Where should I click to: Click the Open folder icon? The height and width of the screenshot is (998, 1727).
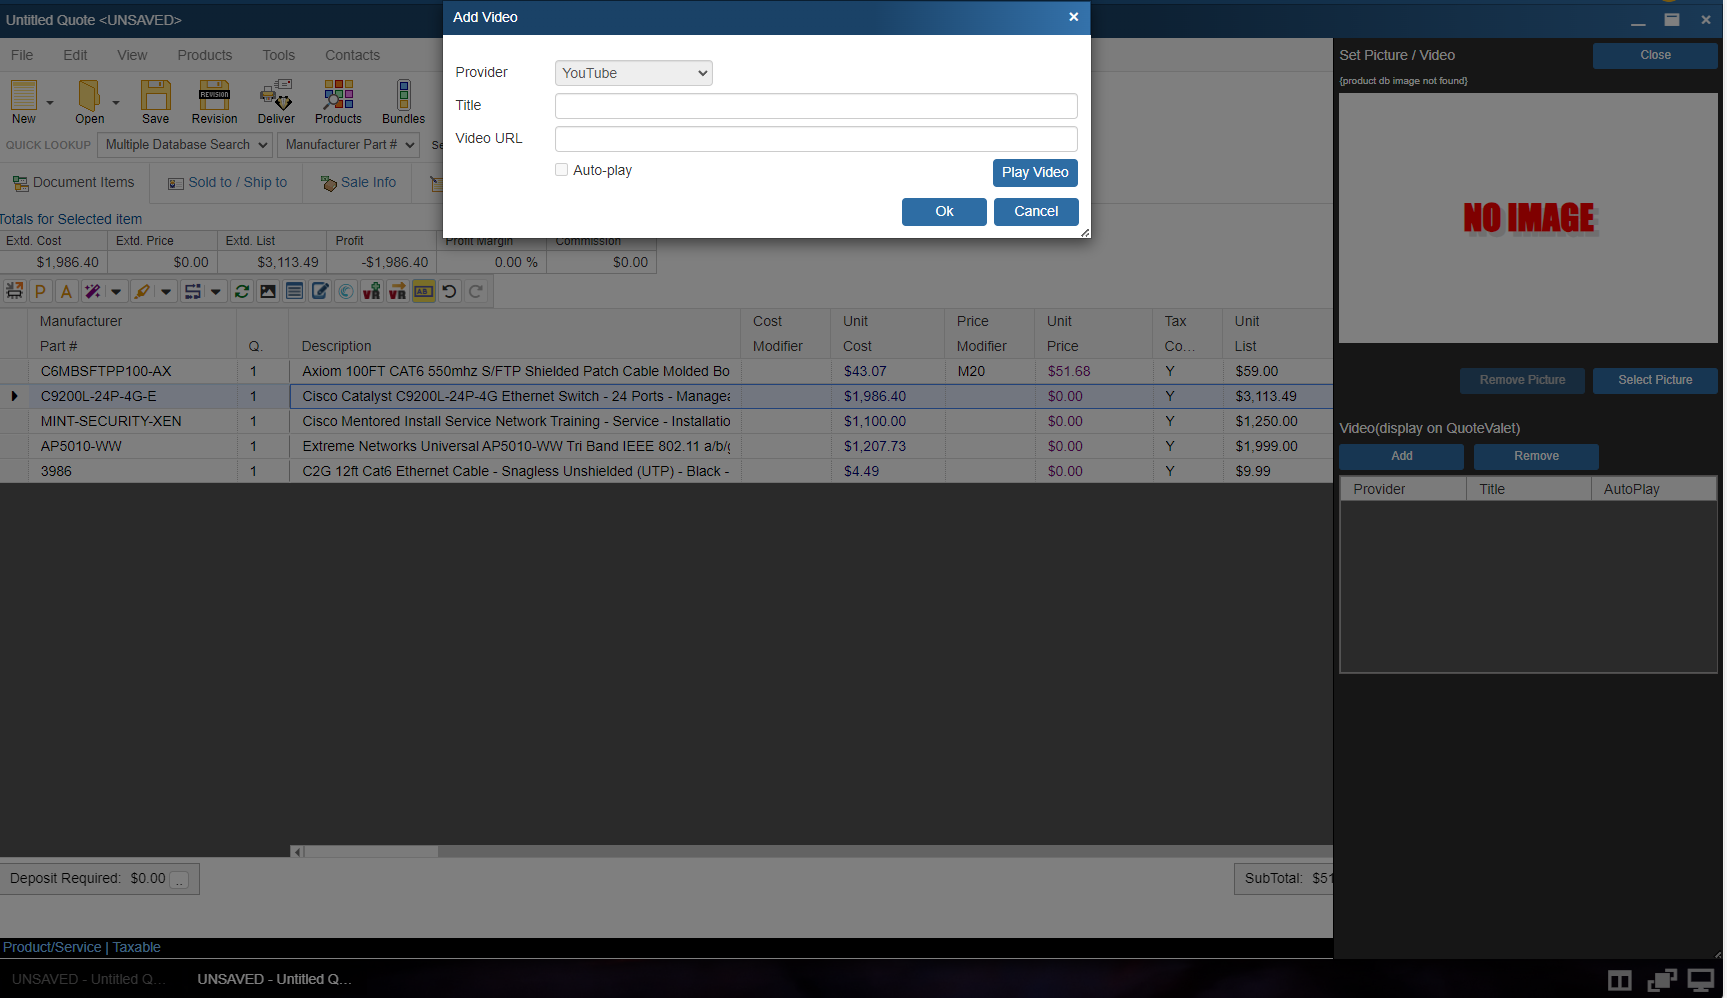point(89,95)
